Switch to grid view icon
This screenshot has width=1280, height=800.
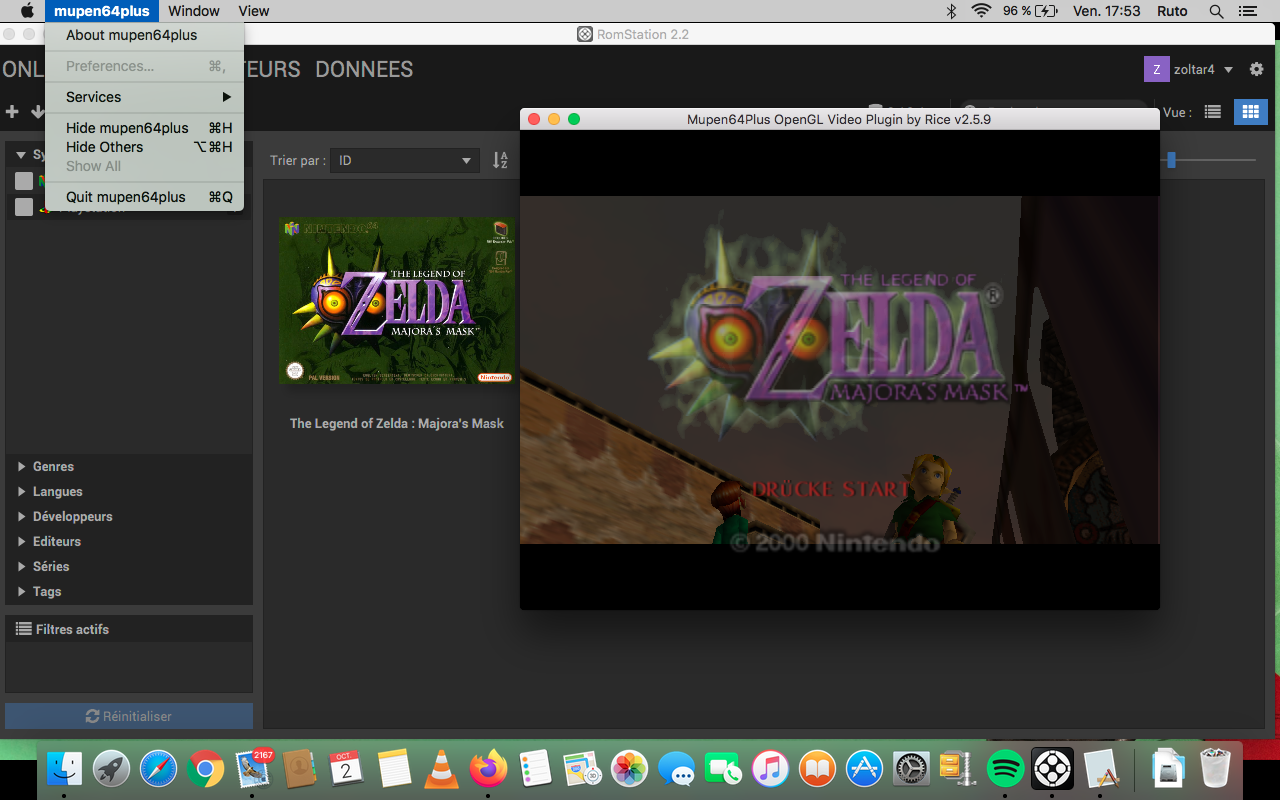point(1250,112)
